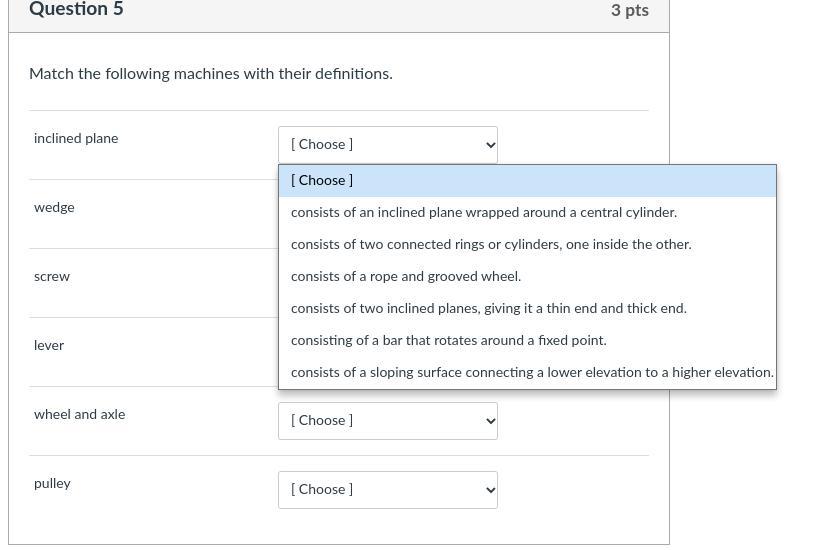Pick "two connected rings or cylinders" option
Image resolution: width=822 pixels, height=550 pixels.
coord(491,245)
